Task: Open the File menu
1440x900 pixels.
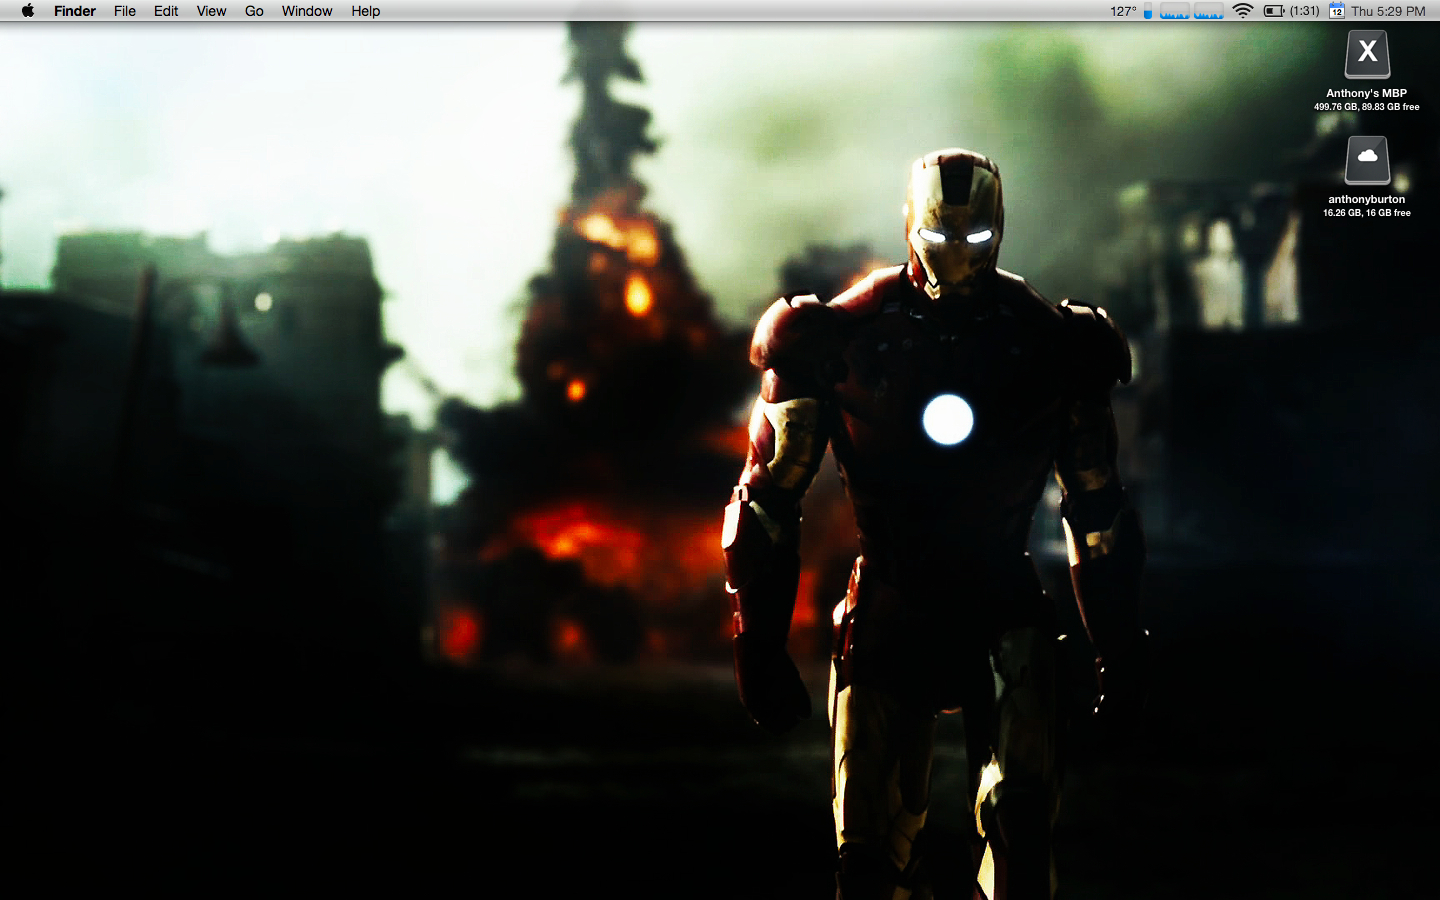Action: tap(125, 11)
